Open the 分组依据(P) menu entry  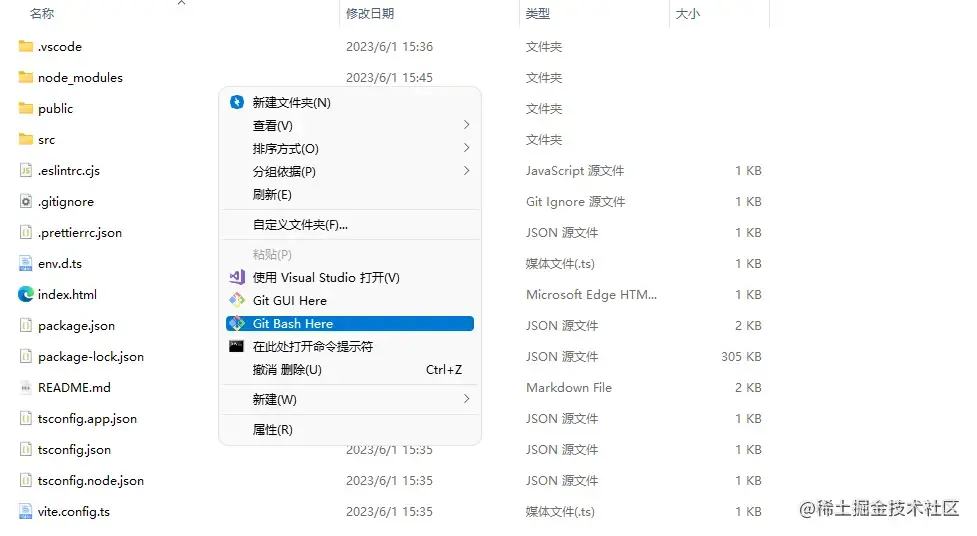tap(350, 171)
